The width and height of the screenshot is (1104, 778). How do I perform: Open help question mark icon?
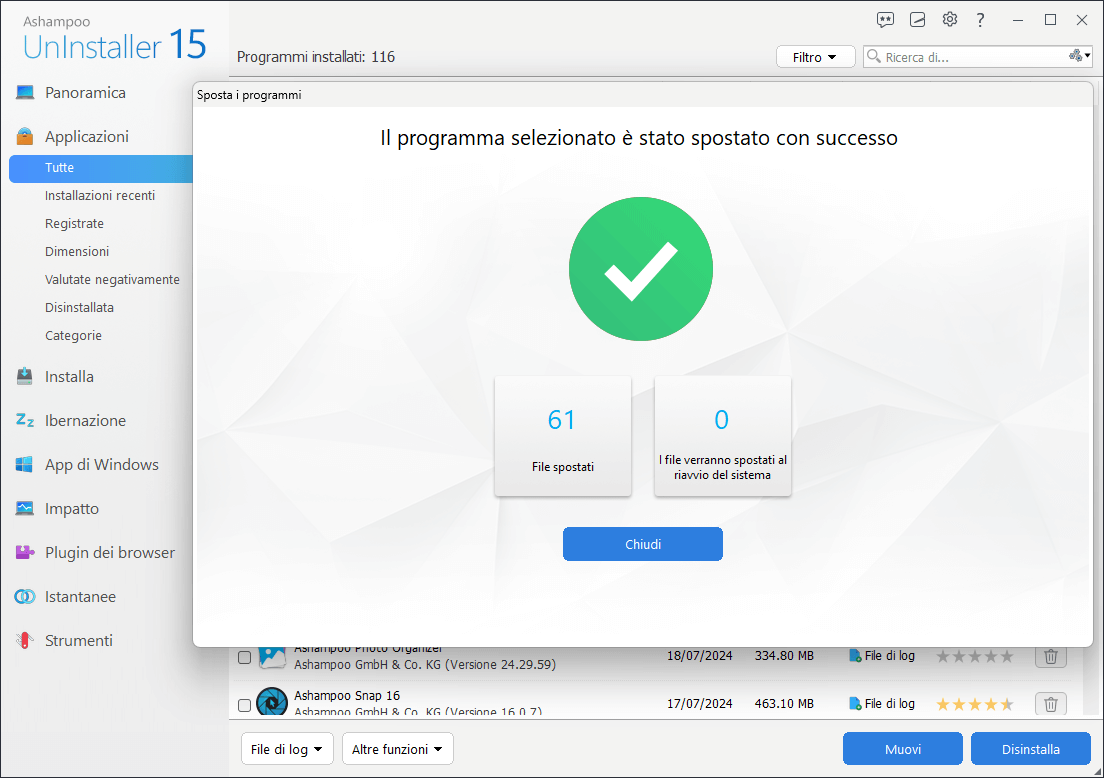tap(980, 20)
